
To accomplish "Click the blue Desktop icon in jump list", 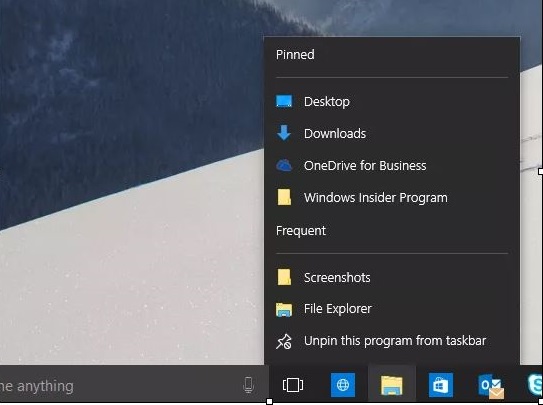I will [x=284, y=101].
